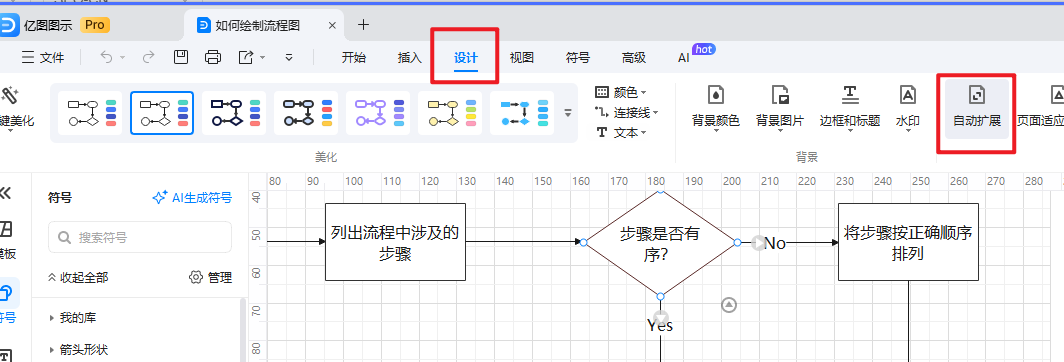Select the fourth gray-fill theme thumbnail
1064x362 pixels.
click(x=306, y=113)
